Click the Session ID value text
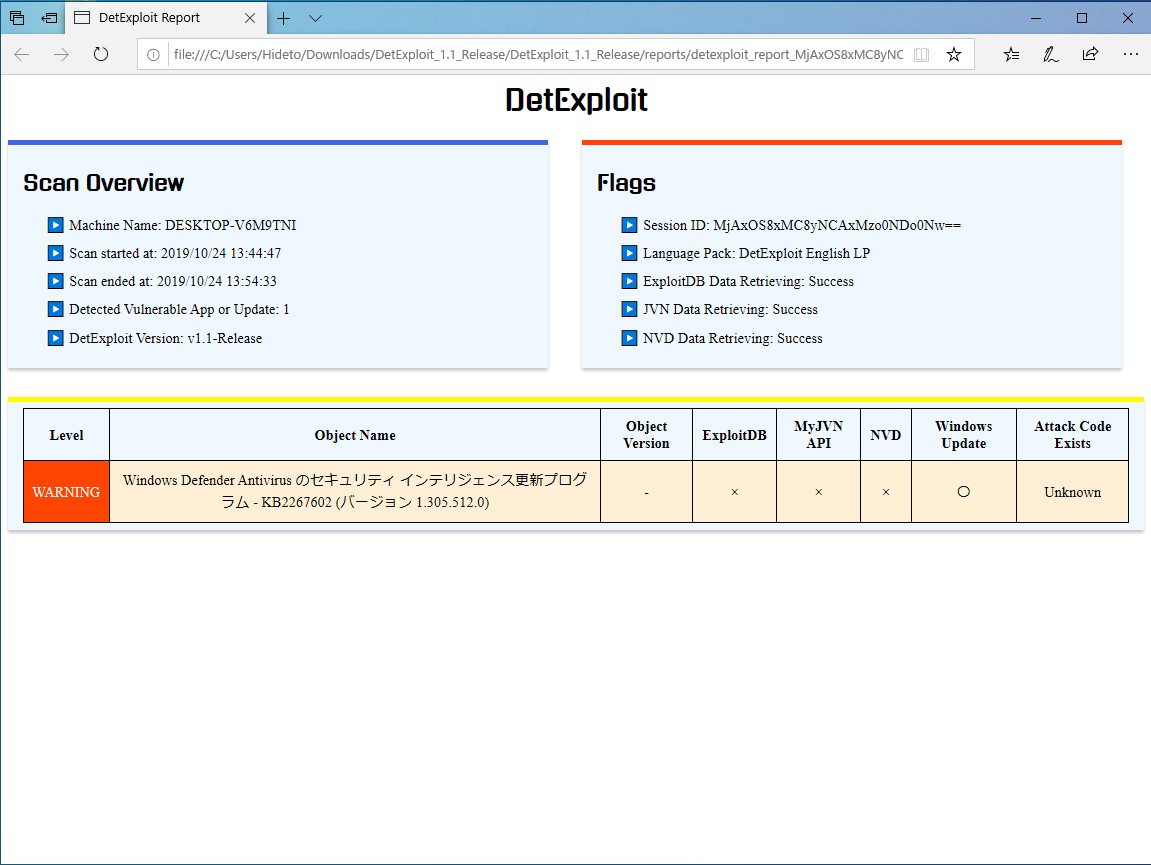 [x=837, y=225]
